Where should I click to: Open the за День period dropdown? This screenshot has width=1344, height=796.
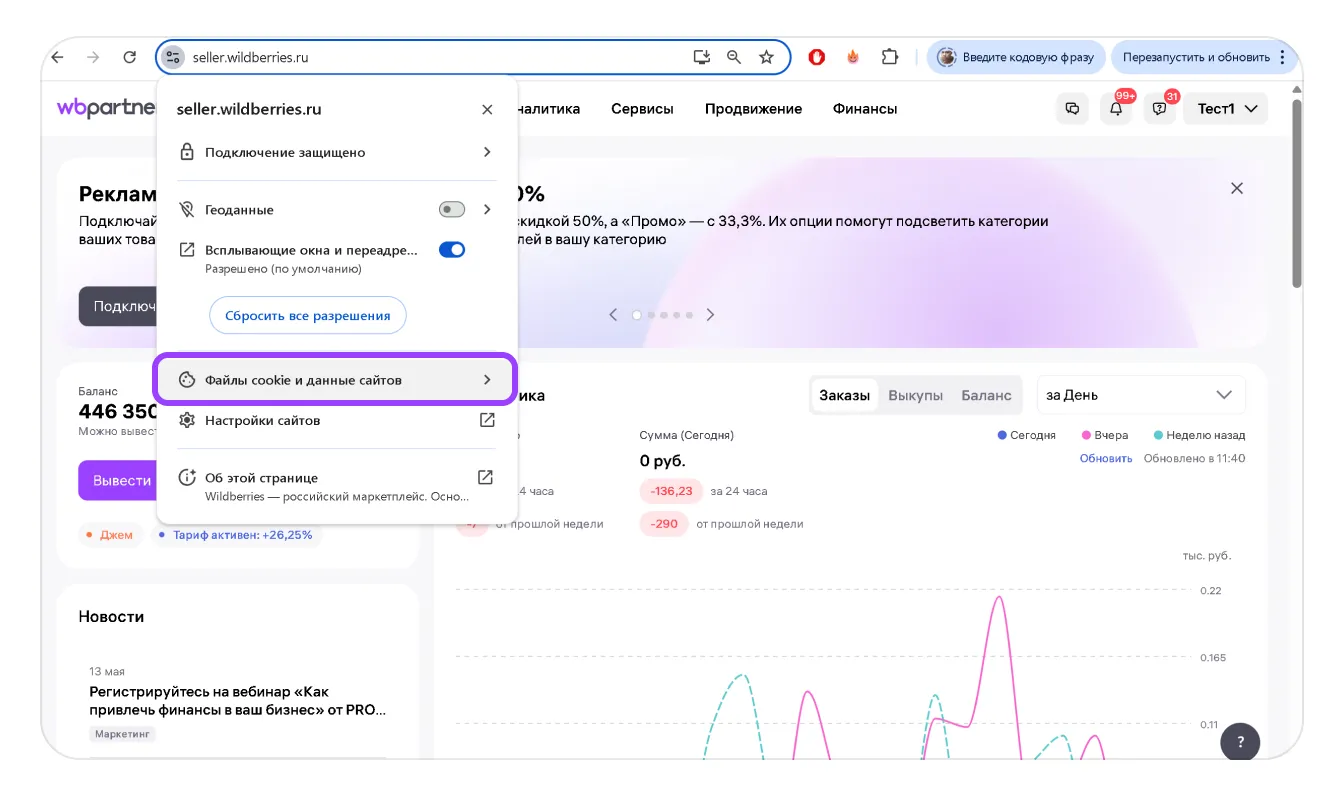click(1140, 395)
